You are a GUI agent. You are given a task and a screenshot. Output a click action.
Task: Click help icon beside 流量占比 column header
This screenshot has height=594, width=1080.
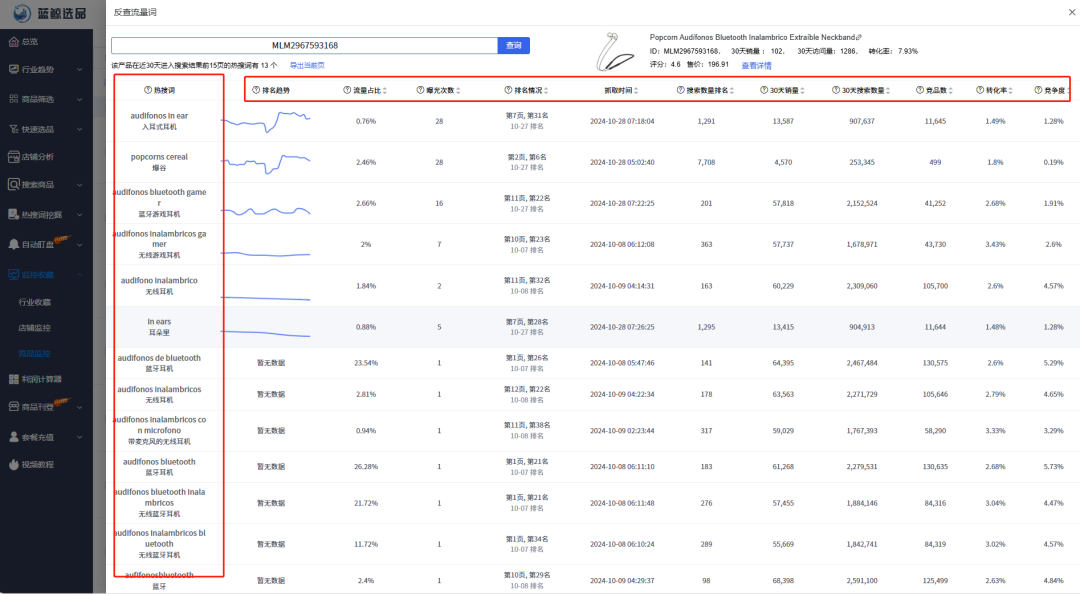[x=347, y=90]
